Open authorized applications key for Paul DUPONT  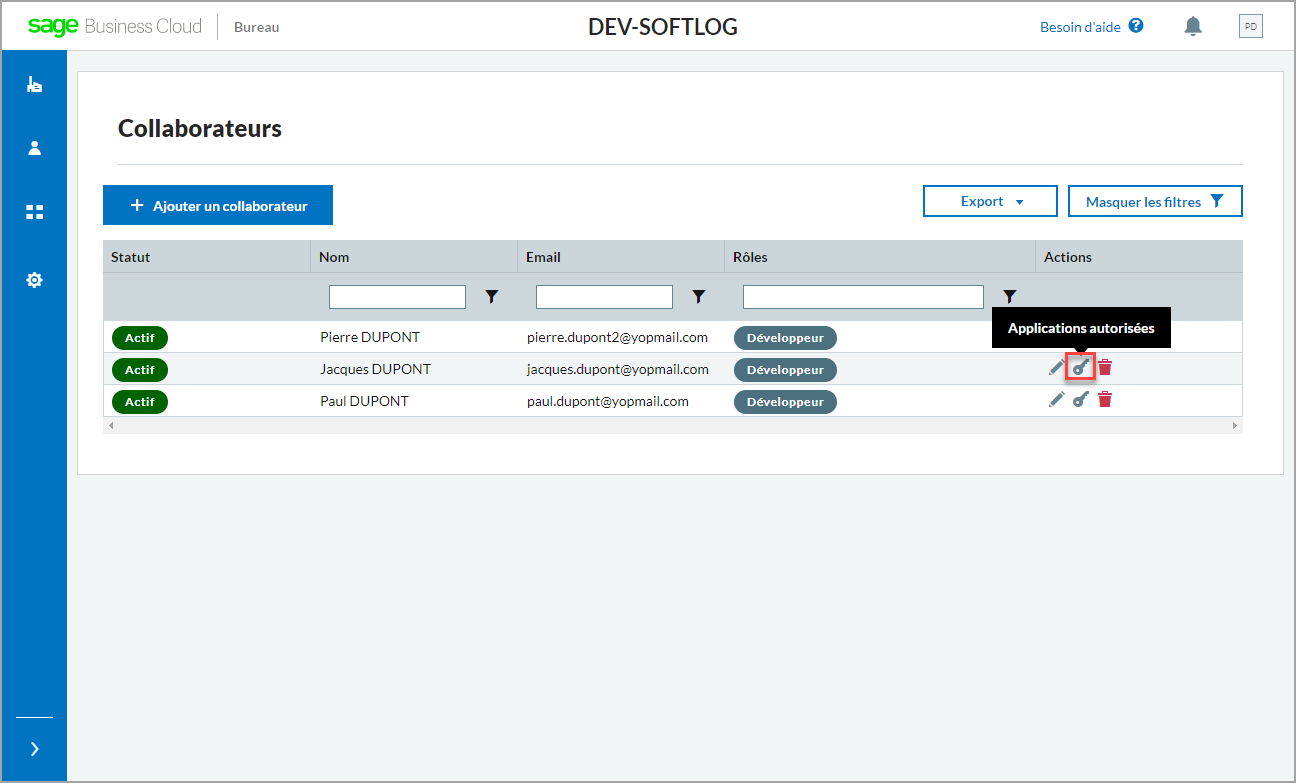coord(1080,400)
